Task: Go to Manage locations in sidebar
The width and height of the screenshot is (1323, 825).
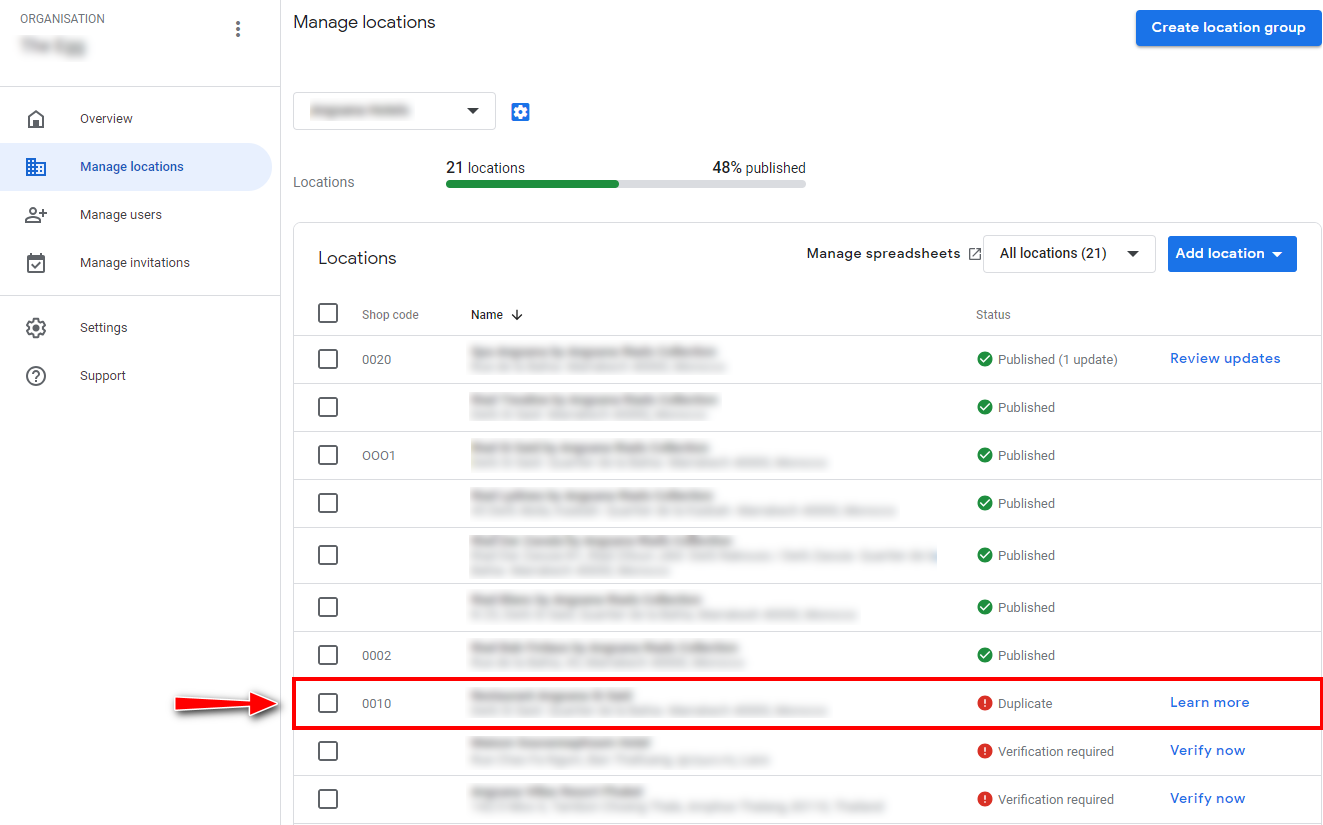Action: pyautogui.click(x=132, y=167)
